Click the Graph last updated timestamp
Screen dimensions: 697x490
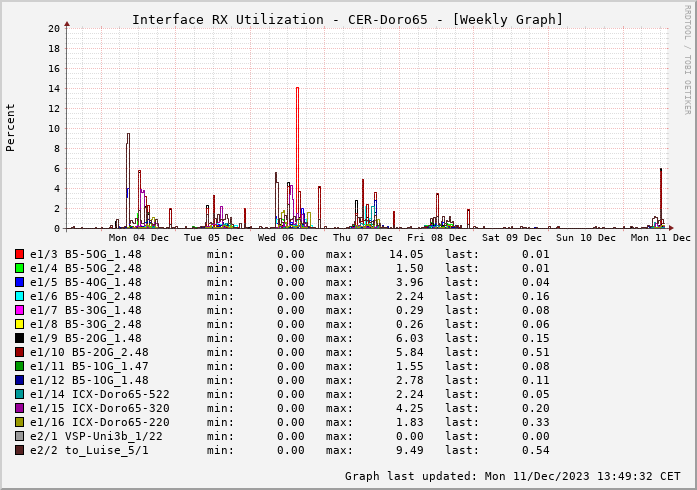coord(512,476)
